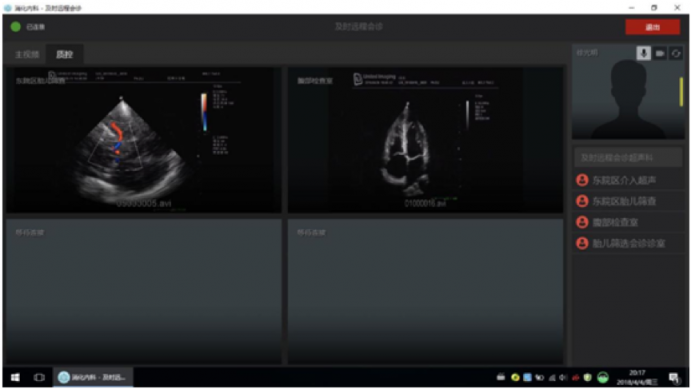Click the red exit button at top right

[653, 27]
